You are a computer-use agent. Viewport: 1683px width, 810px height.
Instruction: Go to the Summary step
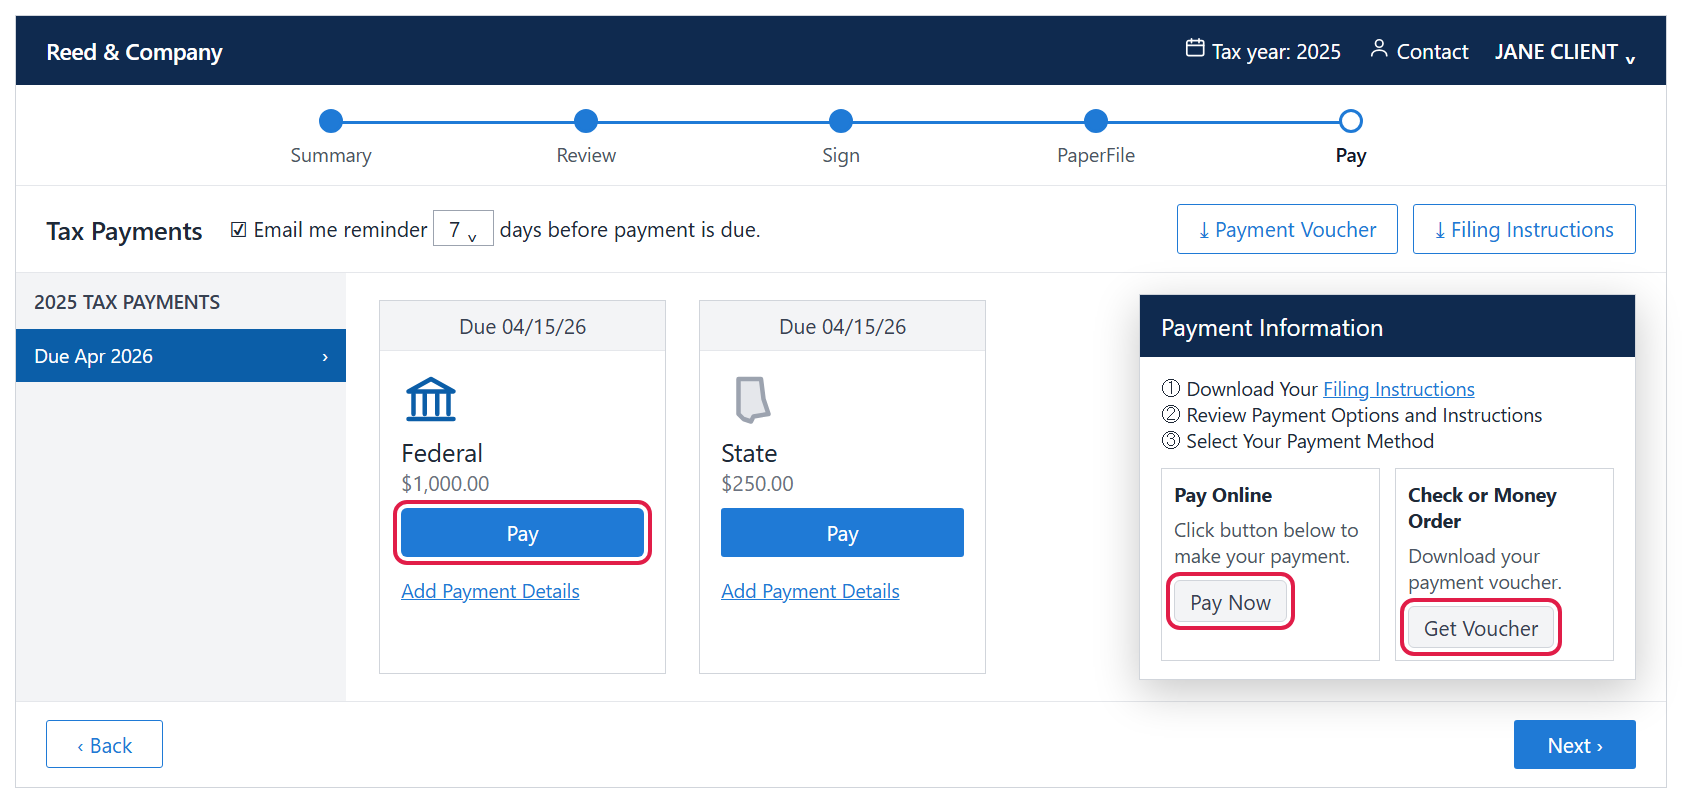click(x=331, y=121)
